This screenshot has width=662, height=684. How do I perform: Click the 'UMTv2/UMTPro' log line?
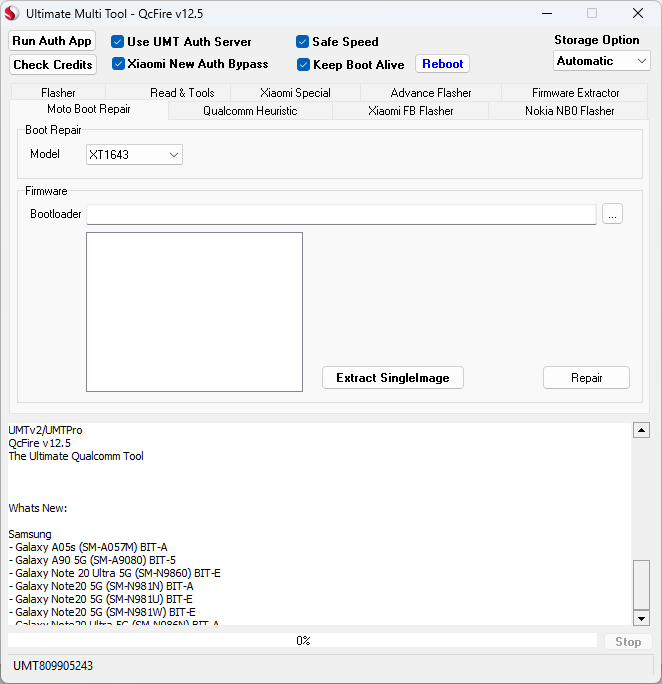[45, 430]
